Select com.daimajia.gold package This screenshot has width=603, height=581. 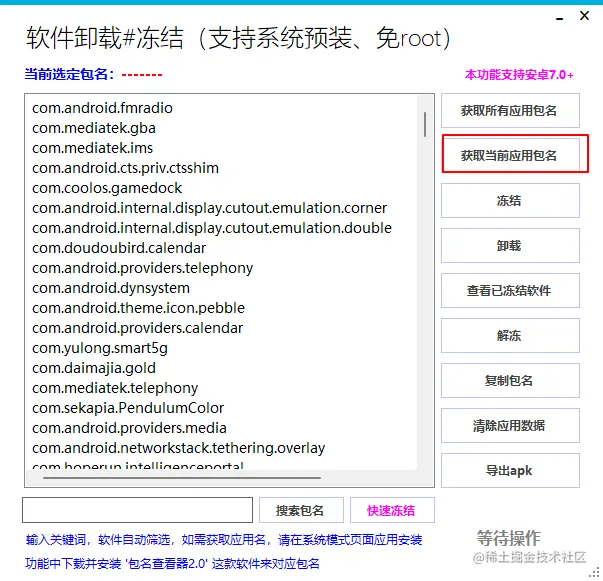(x=94, y=368)
